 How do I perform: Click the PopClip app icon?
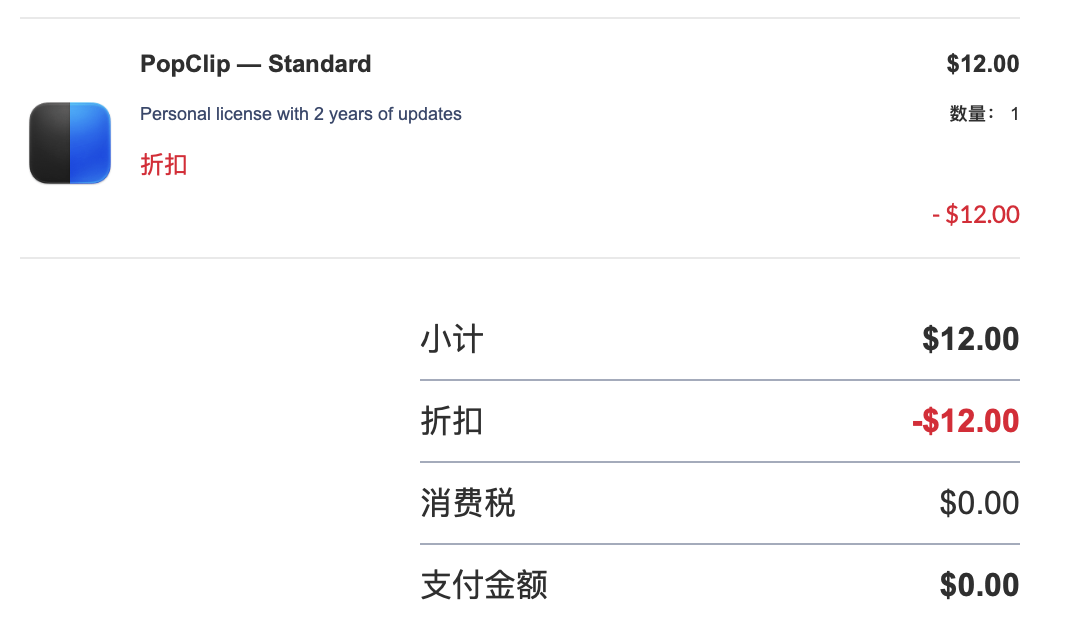[70, 143]
